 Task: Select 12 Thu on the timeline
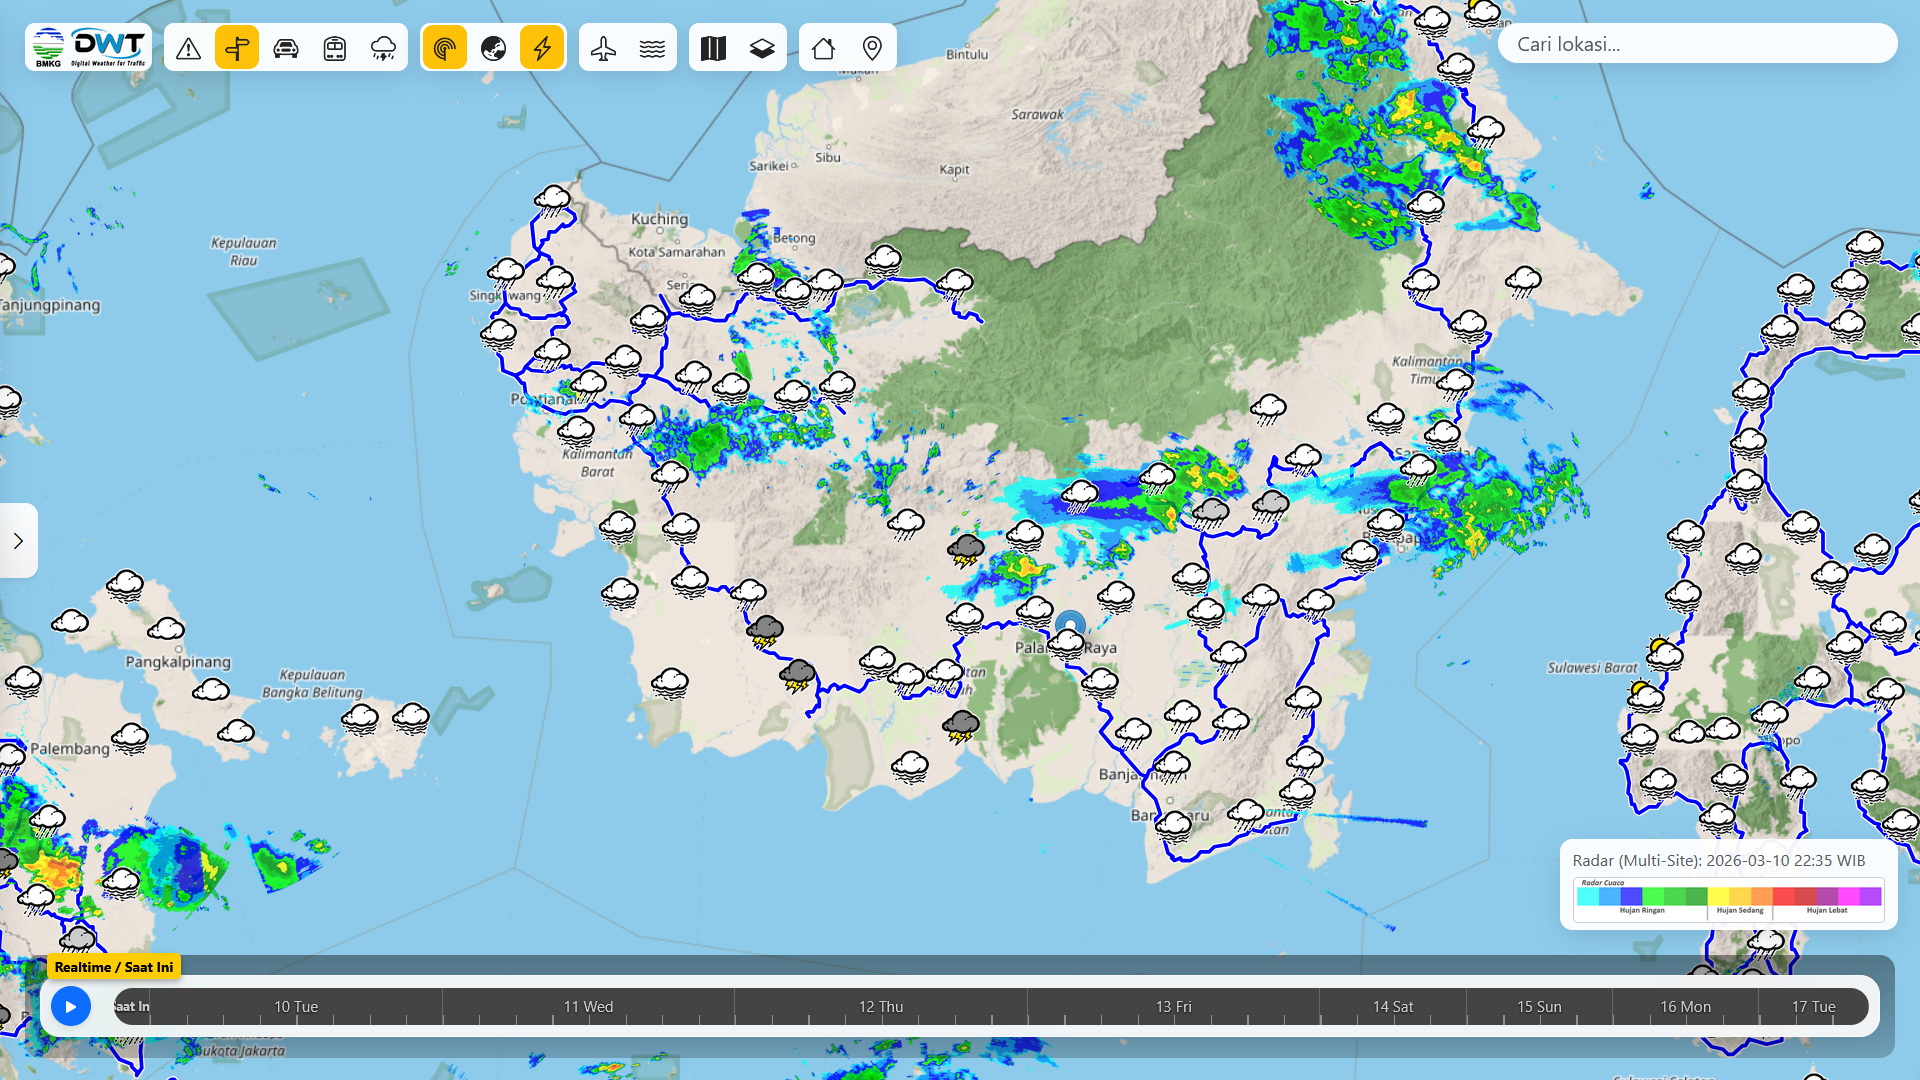point(880,1006)
